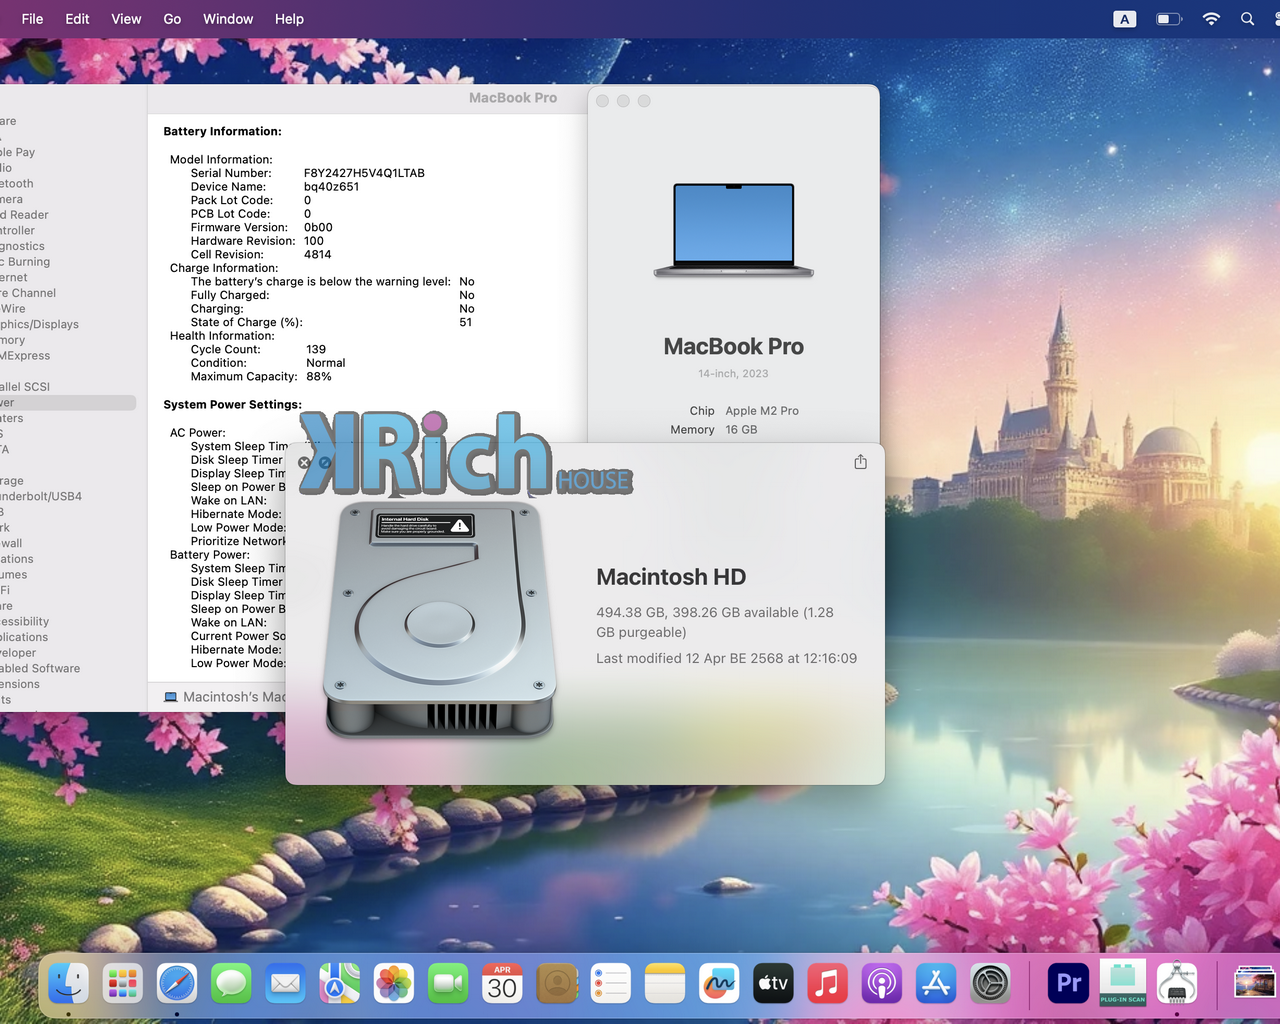Image resolution: width=1280 pixels, height=1024 pixels.
Task: Click the Macintosh's Mac path bar item
Action: [224, 697]
